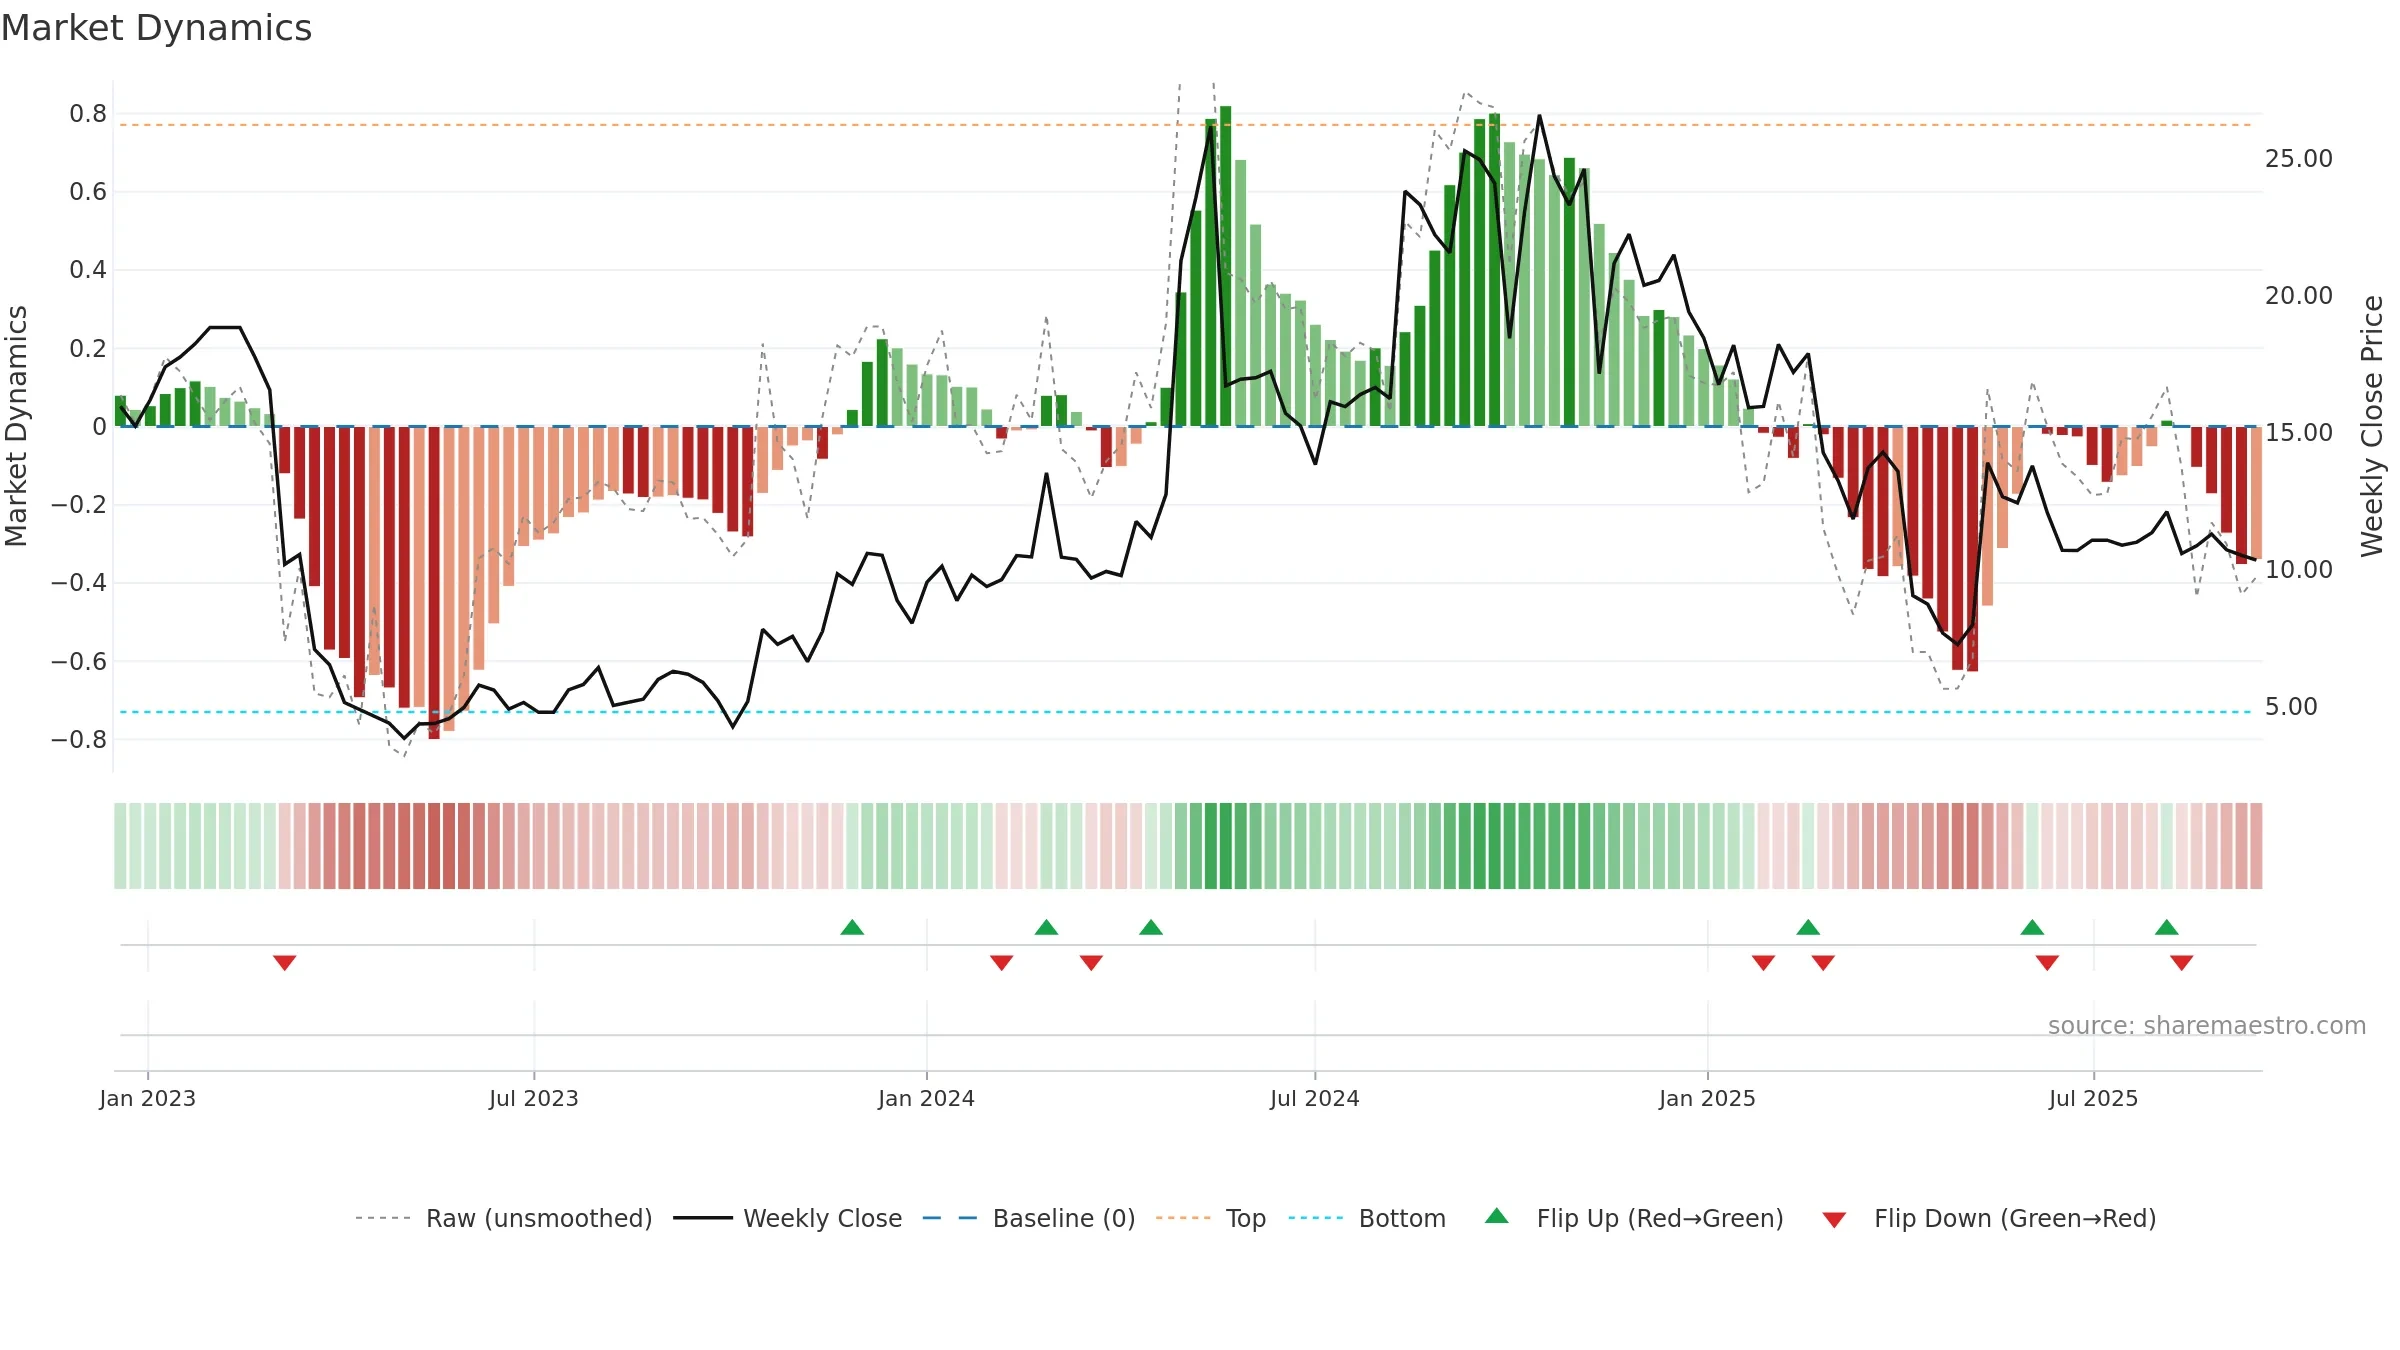
Task: Click the 0.4 left axis tick label
Action: click(x=88, y=270)
